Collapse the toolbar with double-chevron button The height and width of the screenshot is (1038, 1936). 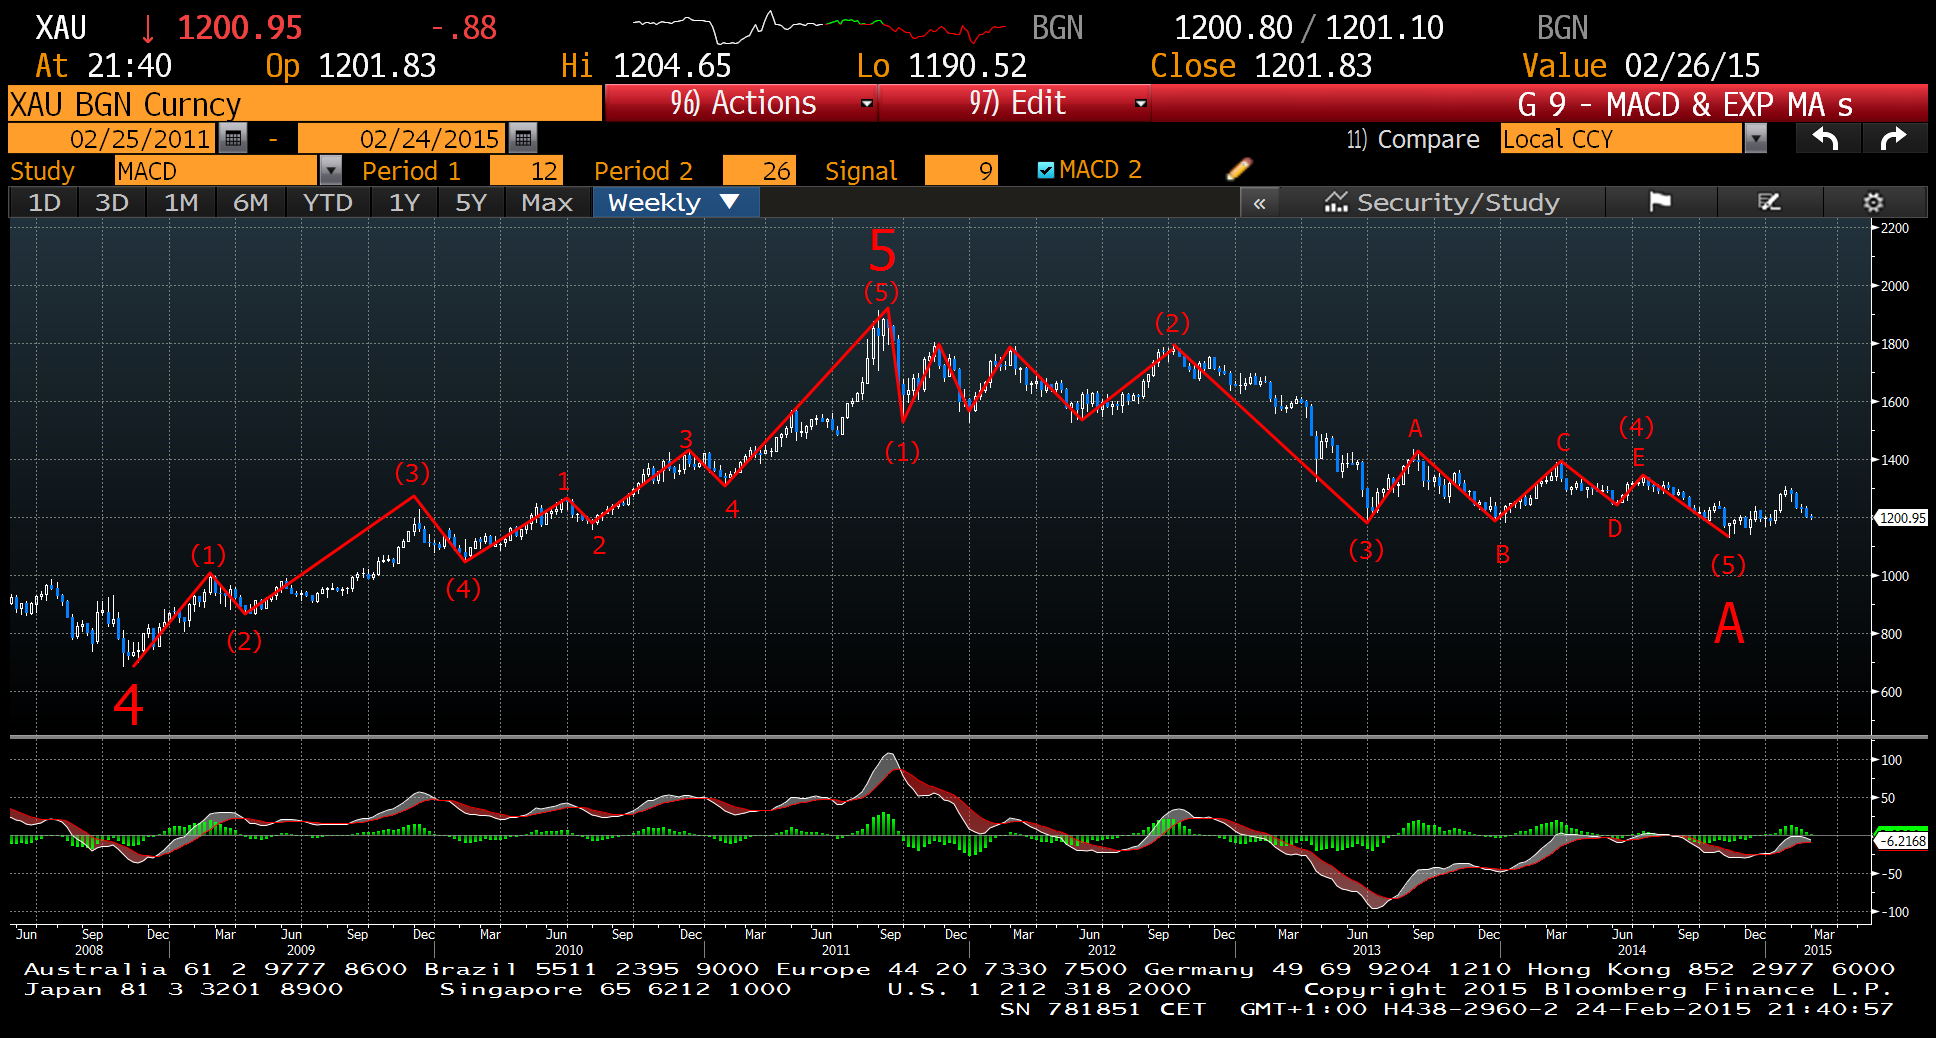[x=1259, y=203]
